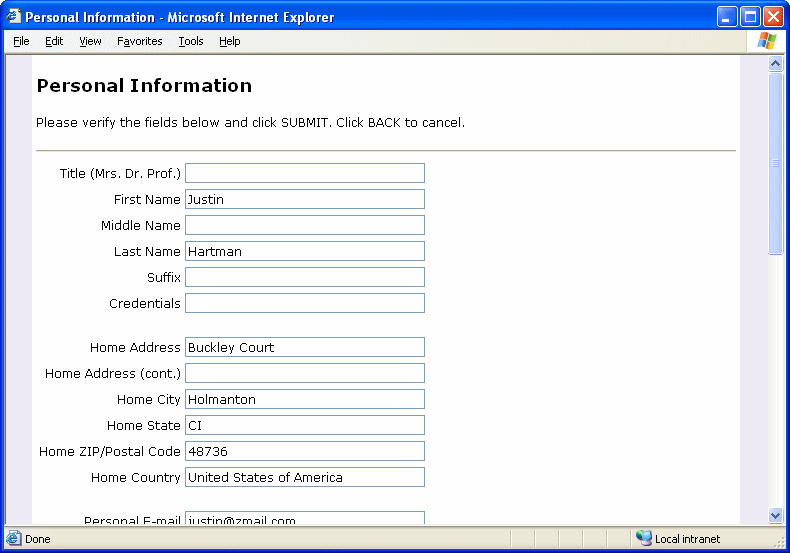
Task: Click the Home Address field with Buckley Court
Action: 304,347
